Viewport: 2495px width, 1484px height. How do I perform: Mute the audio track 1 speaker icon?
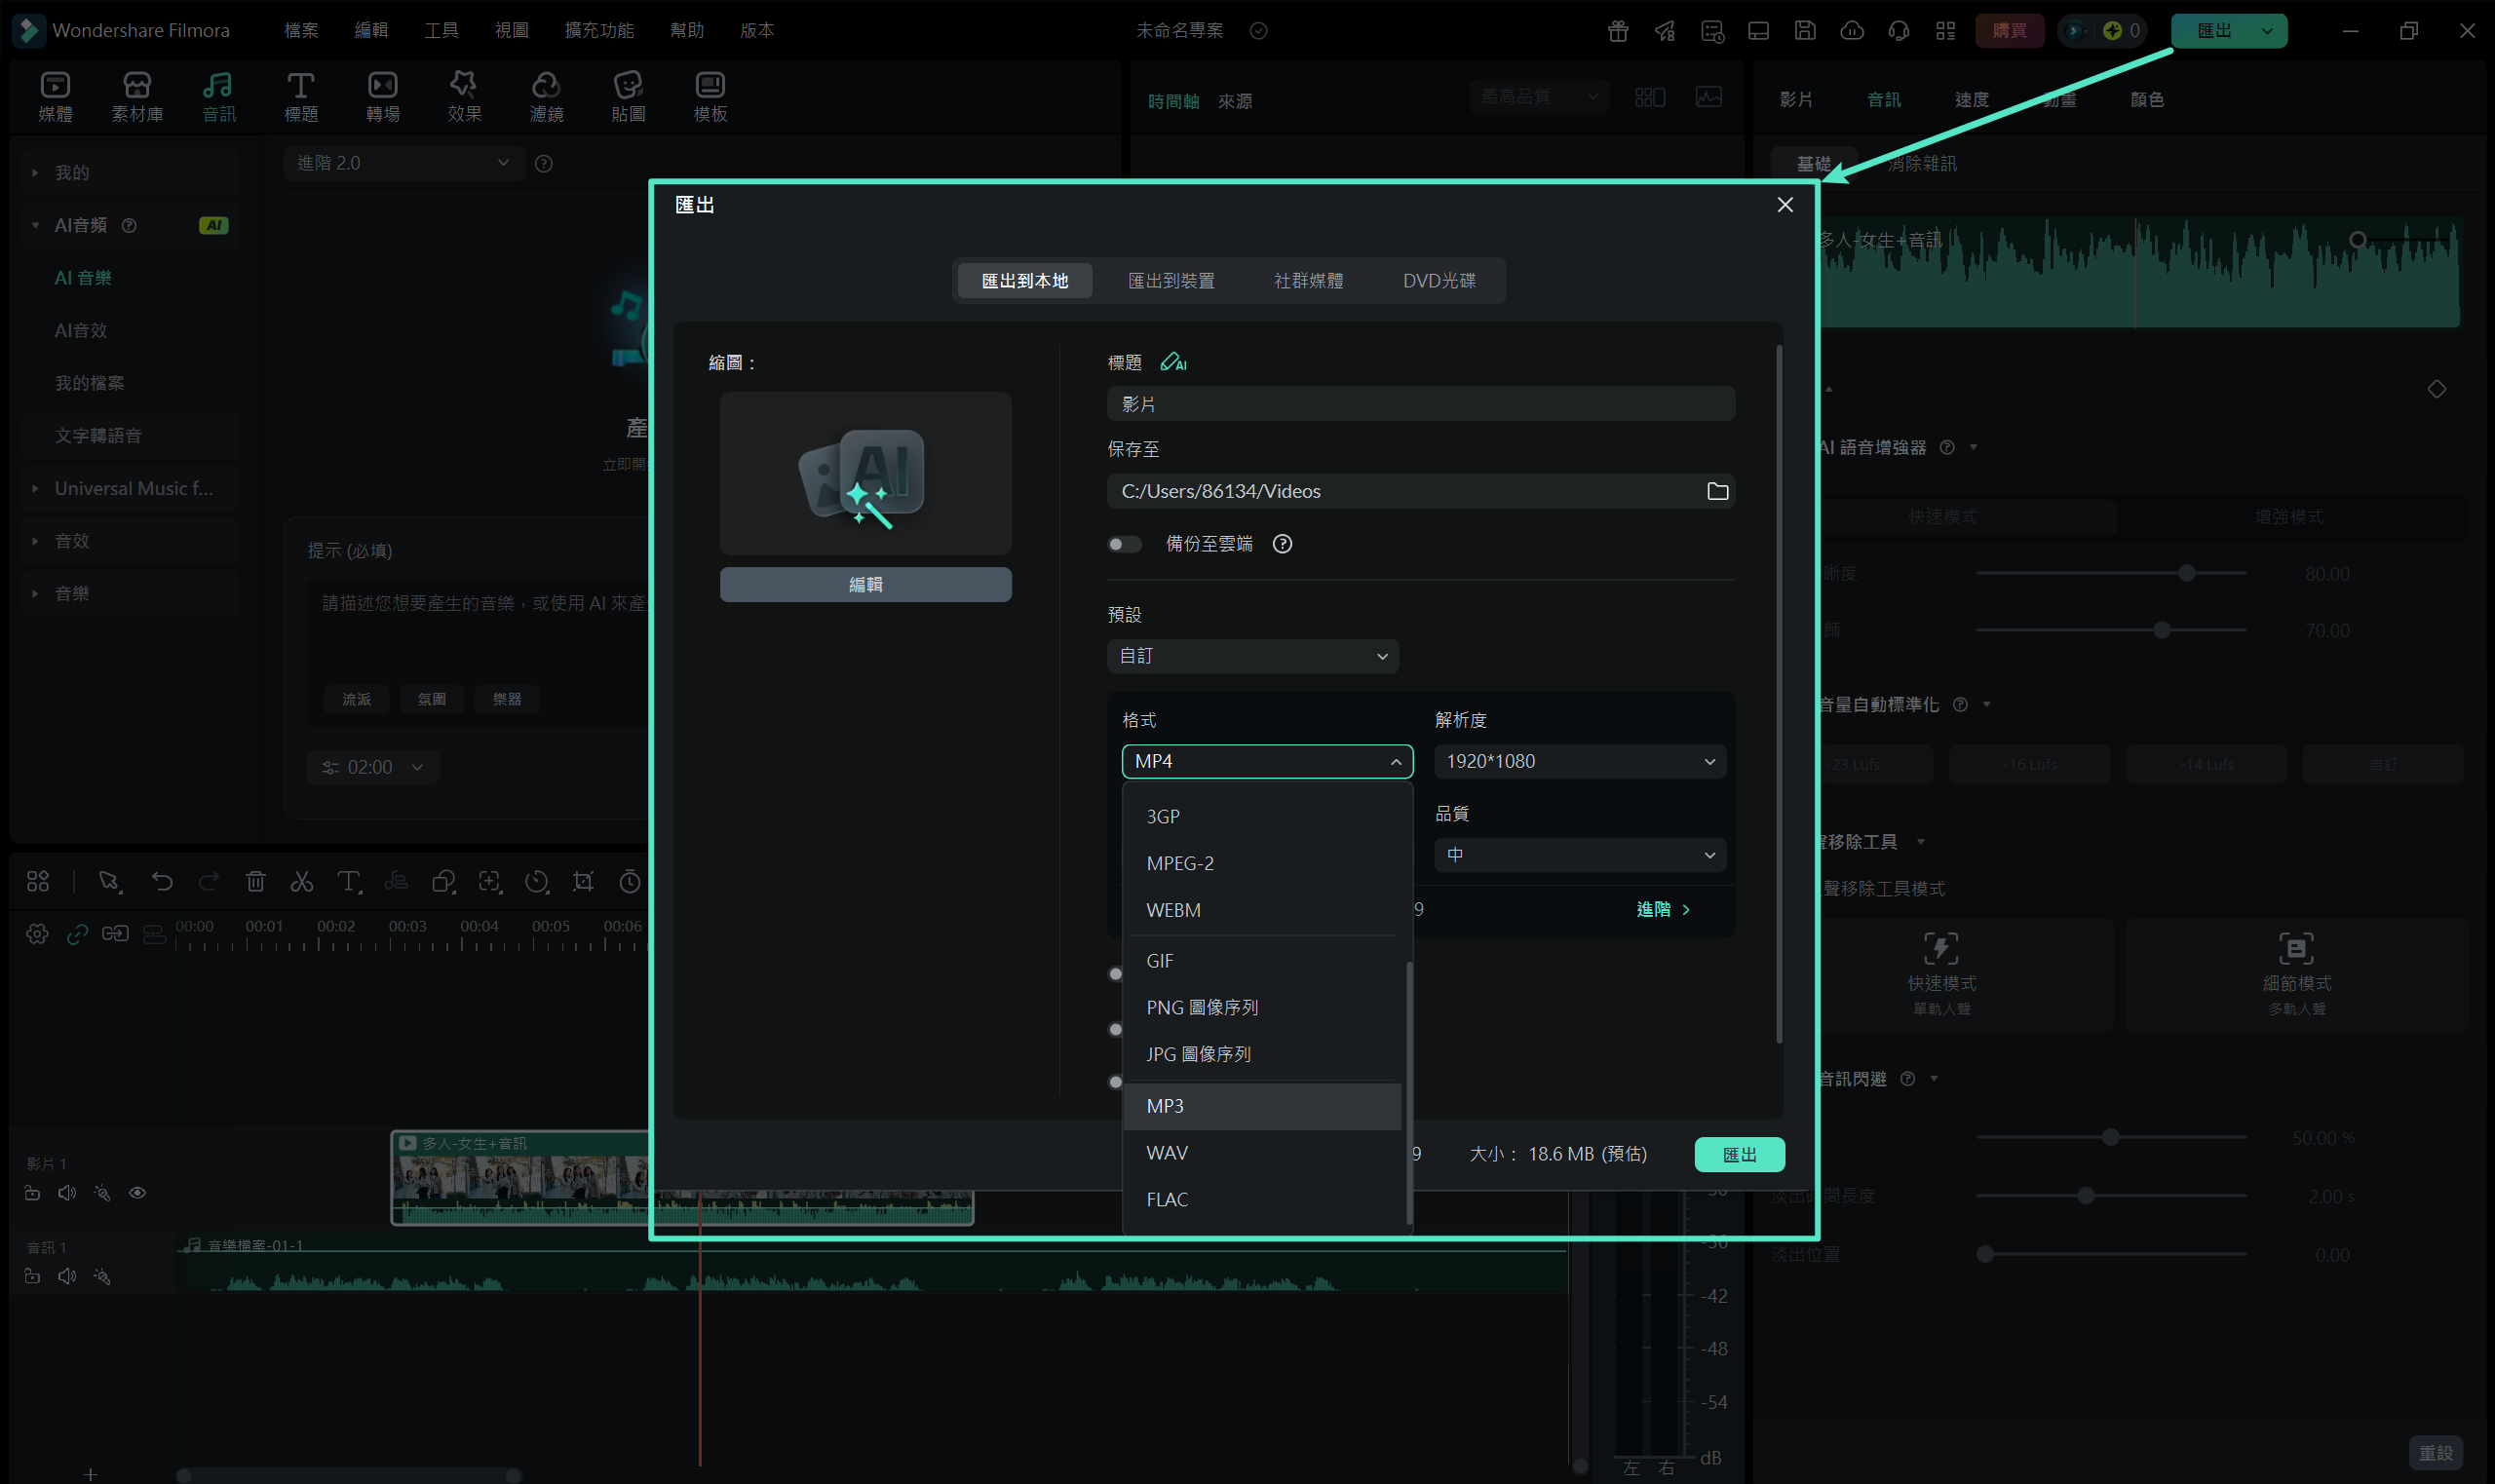click(x=67, y=1276)
